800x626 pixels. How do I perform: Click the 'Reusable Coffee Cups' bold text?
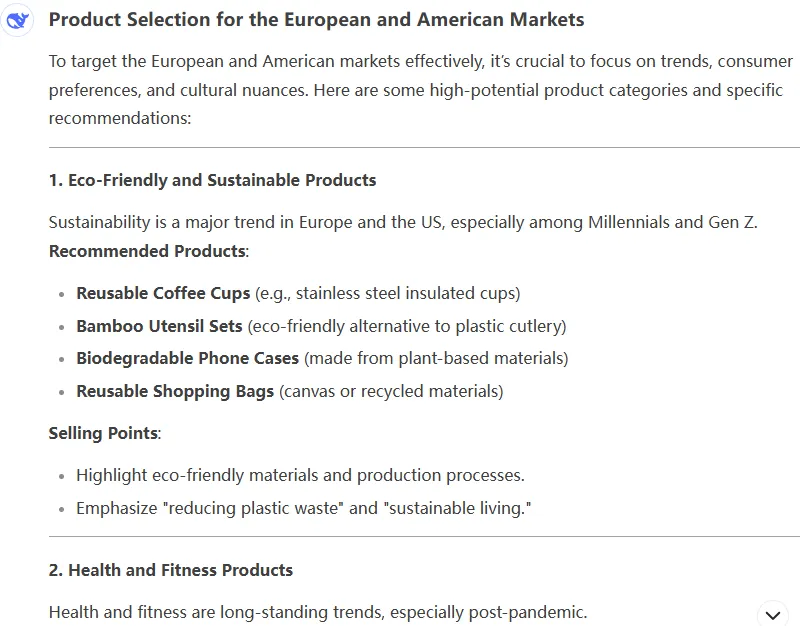pos(163,293)
